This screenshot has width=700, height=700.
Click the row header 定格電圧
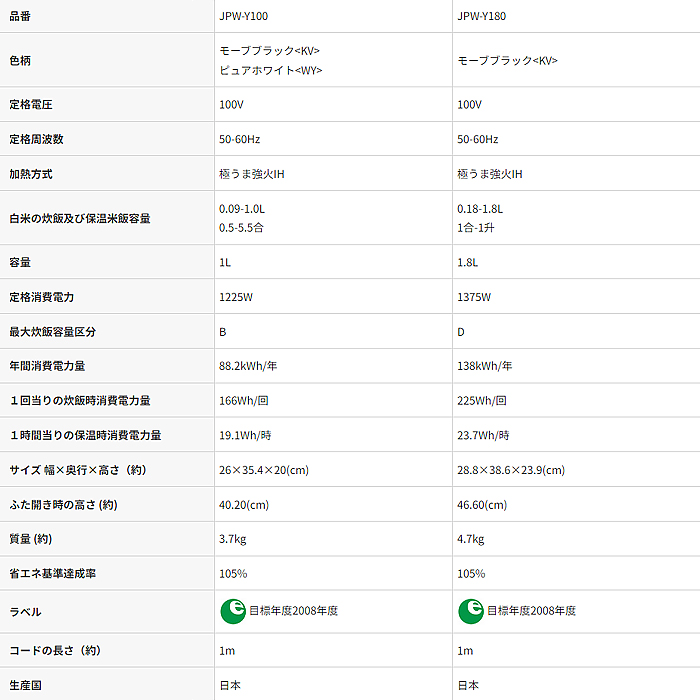[x=31, y=104]
